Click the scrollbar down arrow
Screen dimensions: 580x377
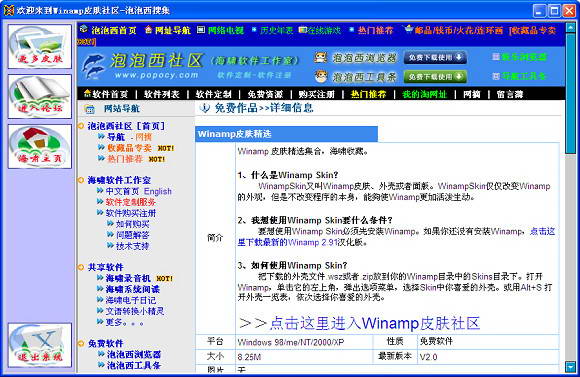point(571,367)
